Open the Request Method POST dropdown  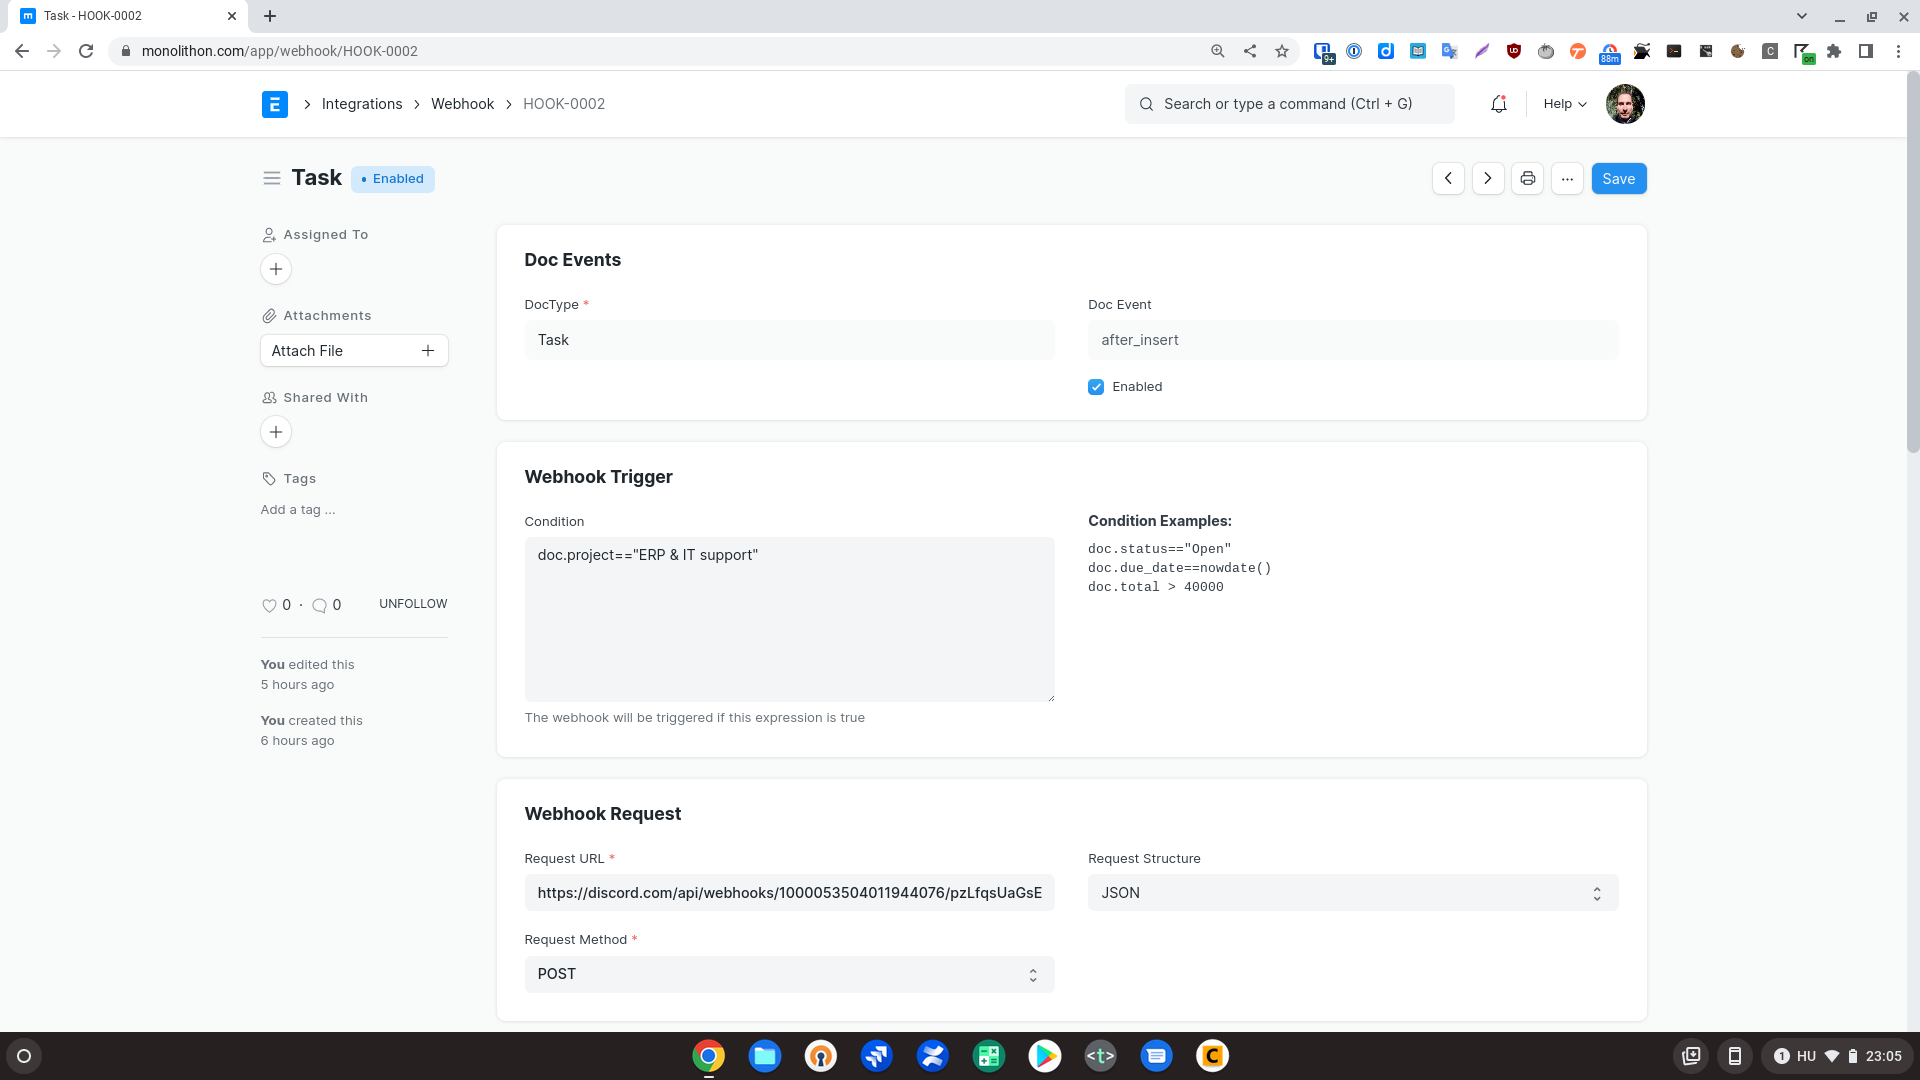pyautogui.click(x=789, y=974)
